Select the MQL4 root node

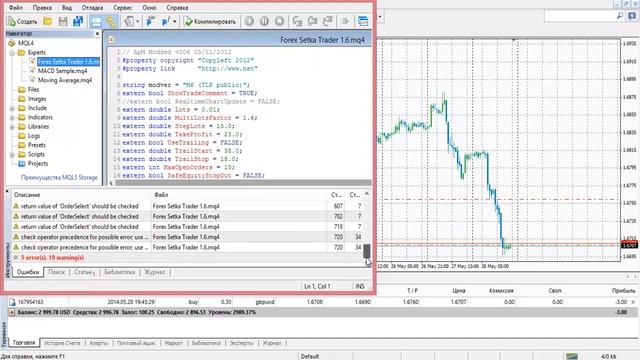(26, 43)
